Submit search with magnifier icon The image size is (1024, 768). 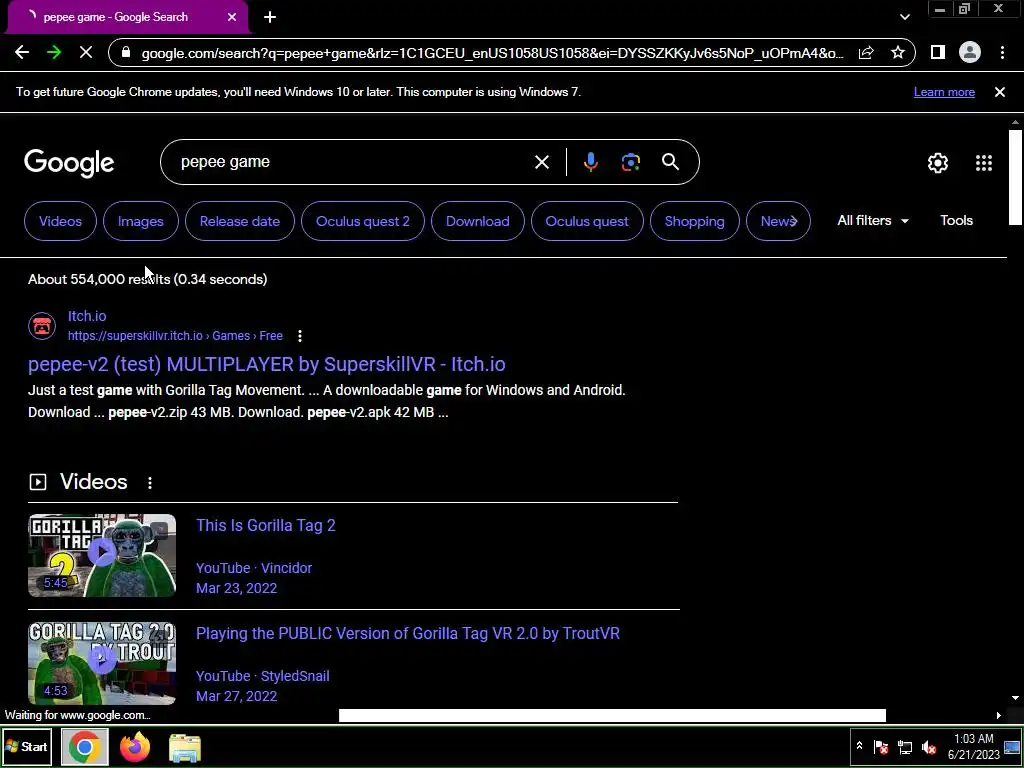[671, 162]
